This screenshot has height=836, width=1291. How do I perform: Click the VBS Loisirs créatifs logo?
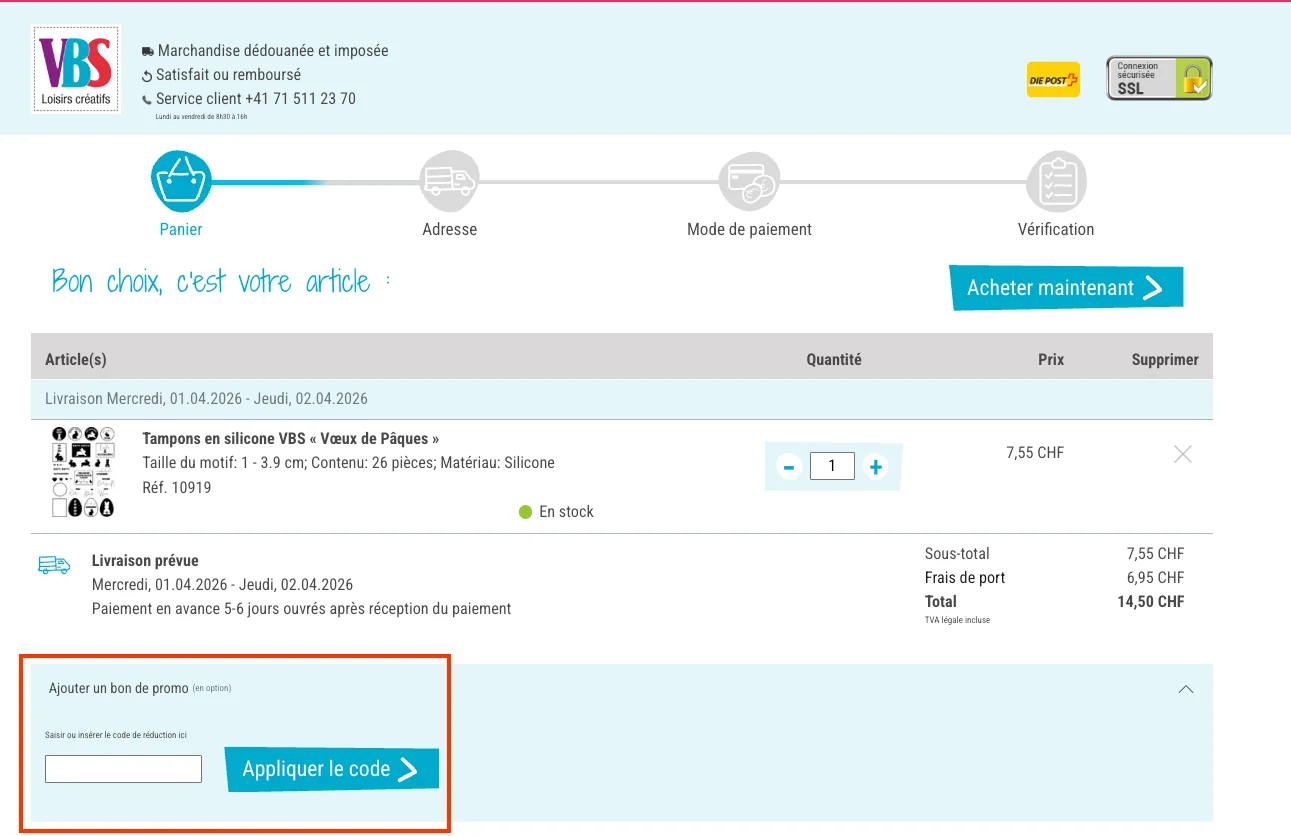[75, 70]
